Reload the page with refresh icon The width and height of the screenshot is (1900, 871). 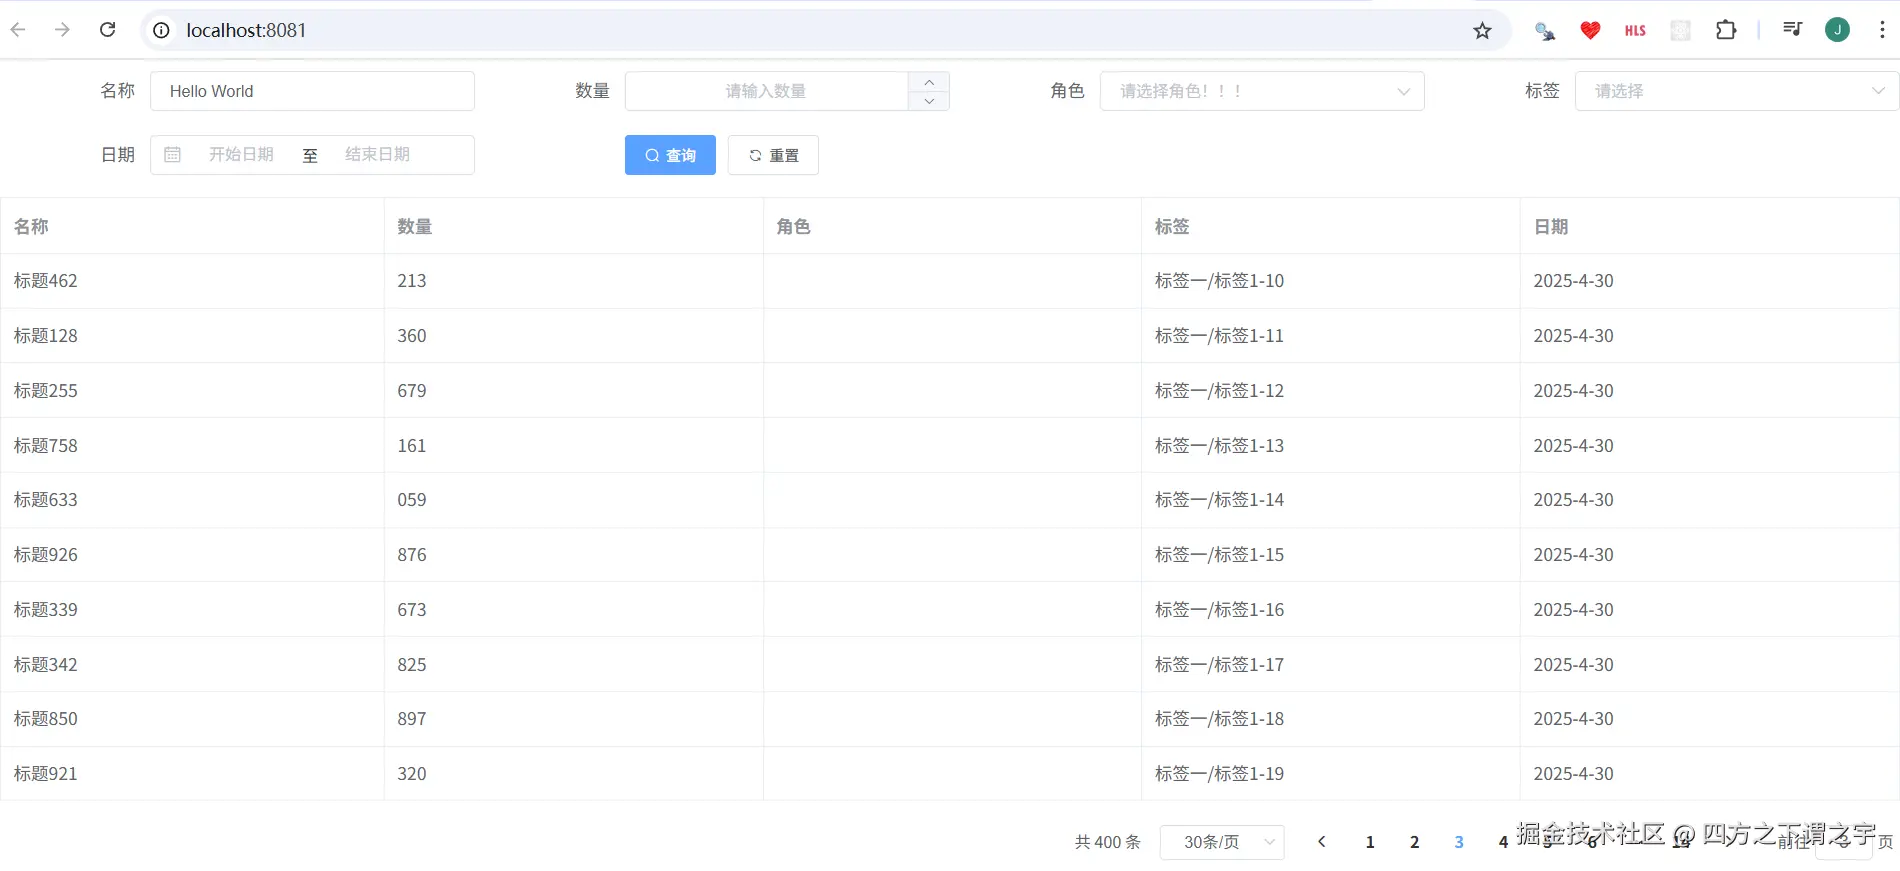[108, 30]
